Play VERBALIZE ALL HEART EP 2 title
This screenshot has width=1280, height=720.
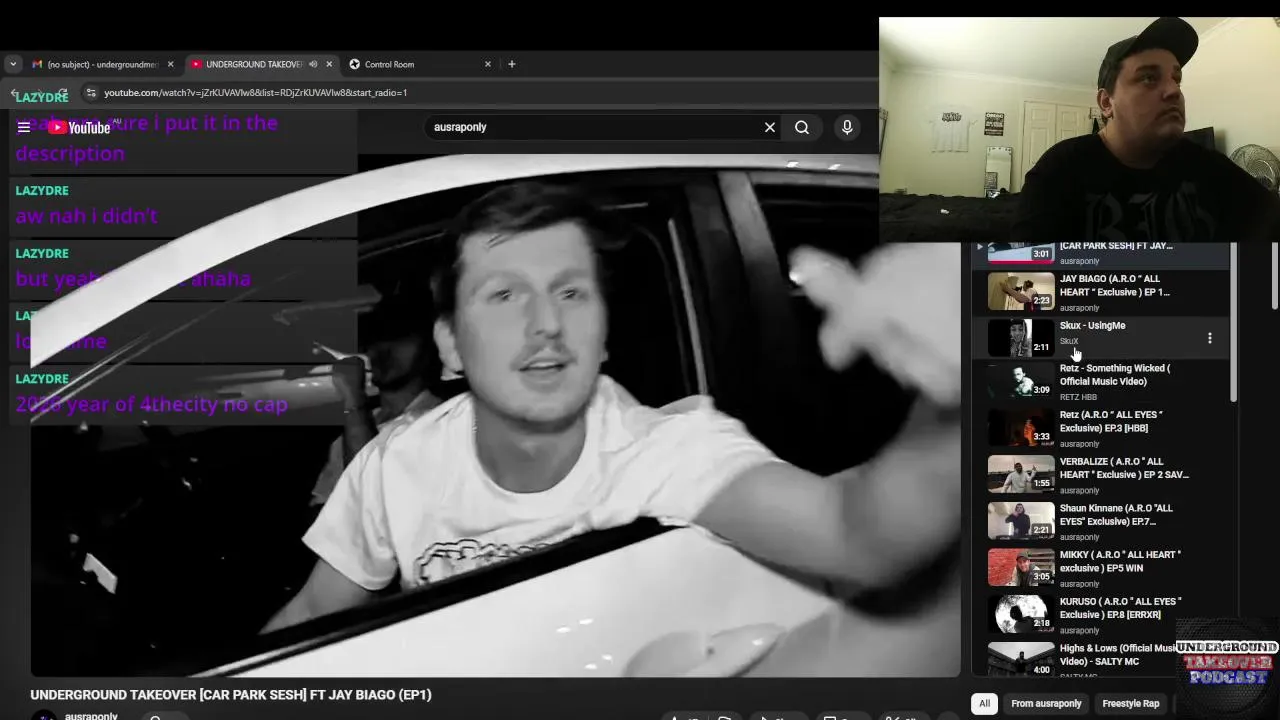pos(1124,468)
